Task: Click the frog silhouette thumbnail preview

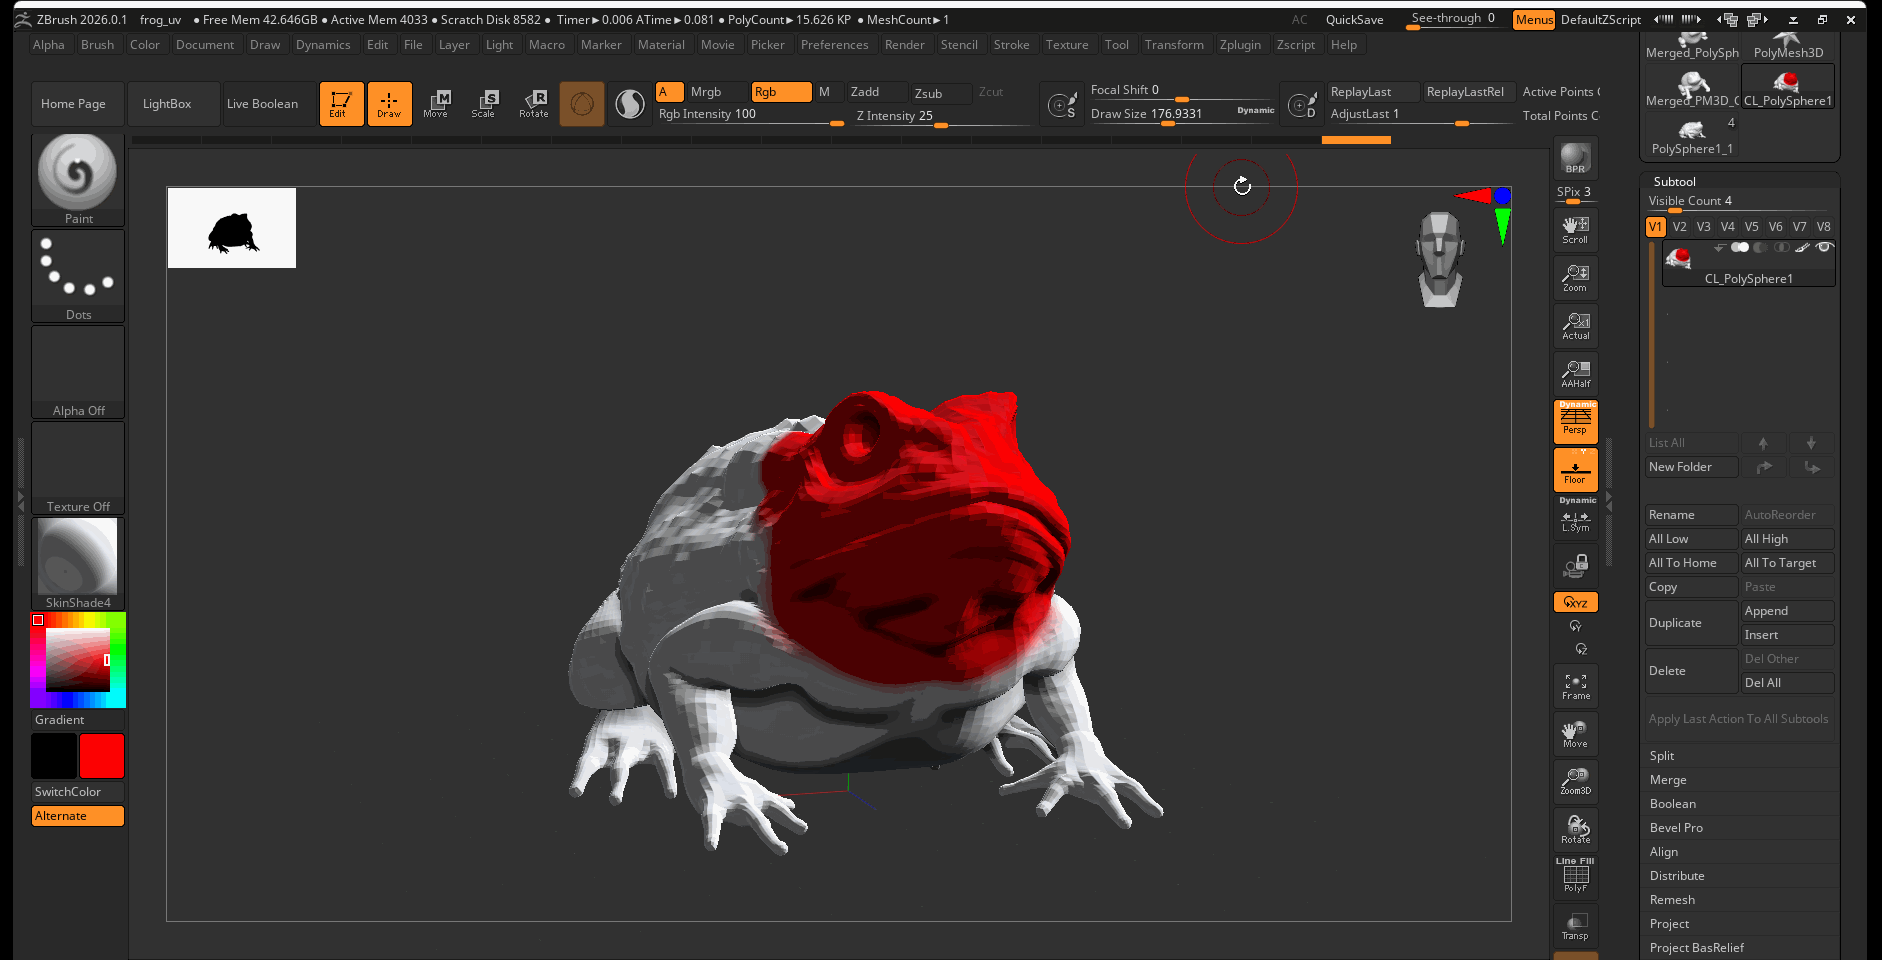Action: click(232, 228)
